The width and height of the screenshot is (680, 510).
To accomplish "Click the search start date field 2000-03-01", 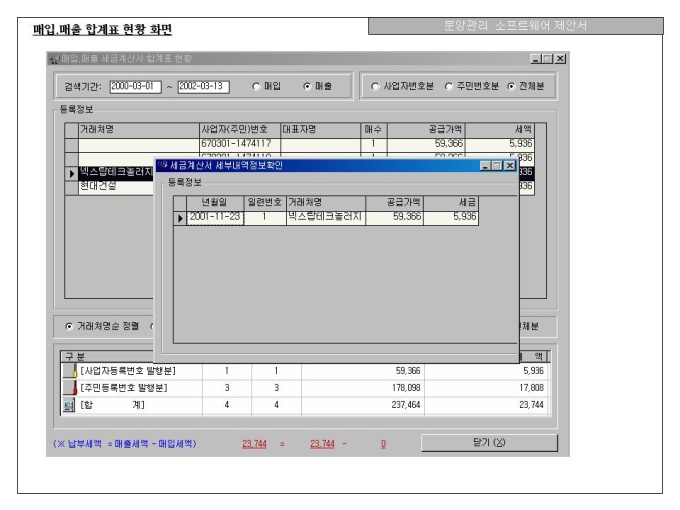I will 135,87.
